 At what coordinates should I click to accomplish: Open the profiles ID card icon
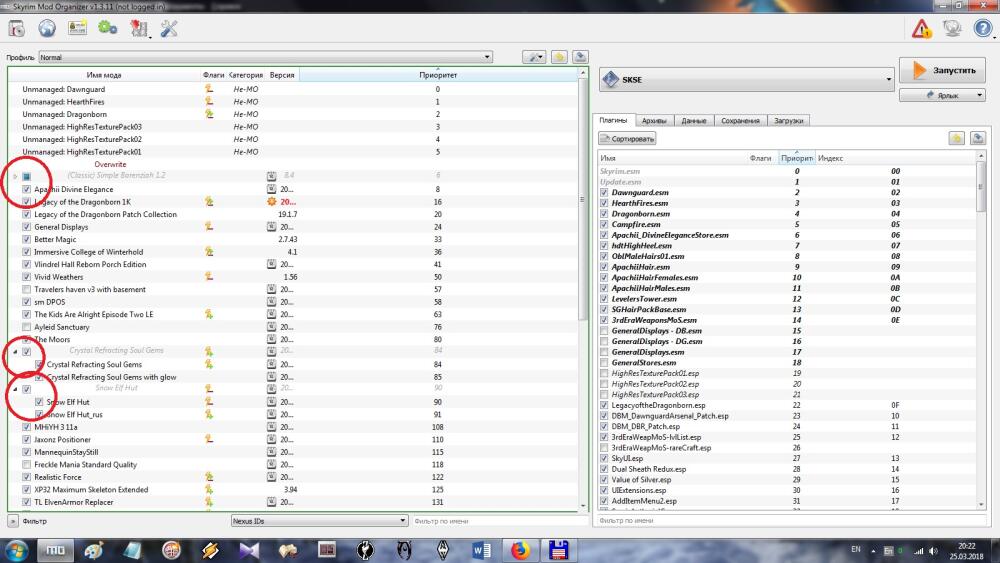77,28
